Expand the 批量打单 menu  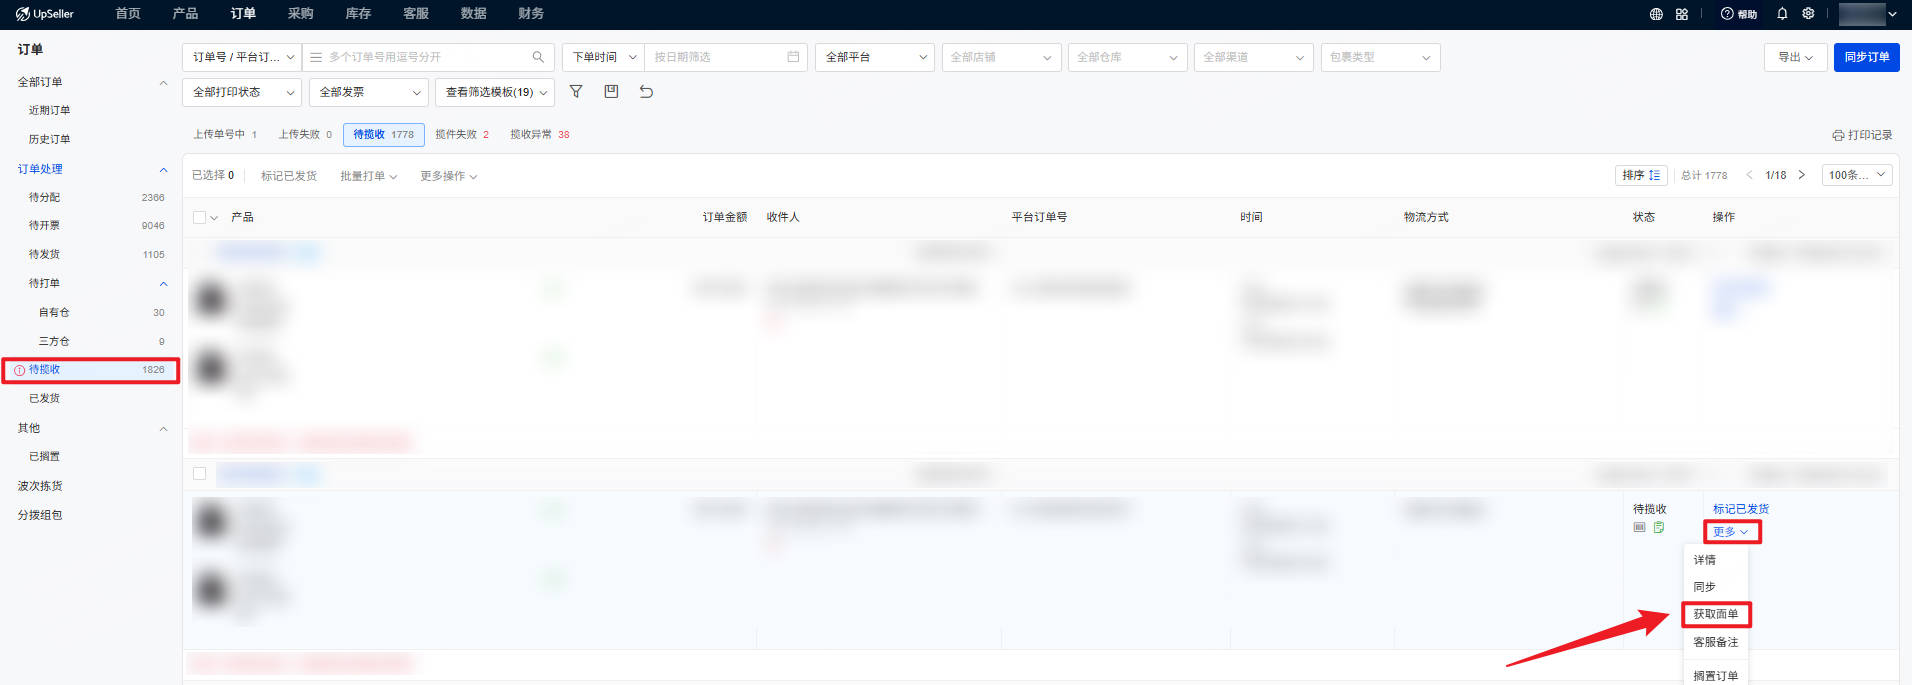368,176
